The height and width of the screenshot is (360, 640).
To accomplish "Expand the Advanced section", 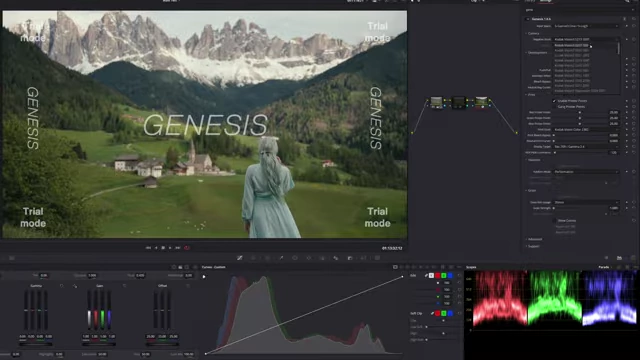I will click(x=534, y=239).
